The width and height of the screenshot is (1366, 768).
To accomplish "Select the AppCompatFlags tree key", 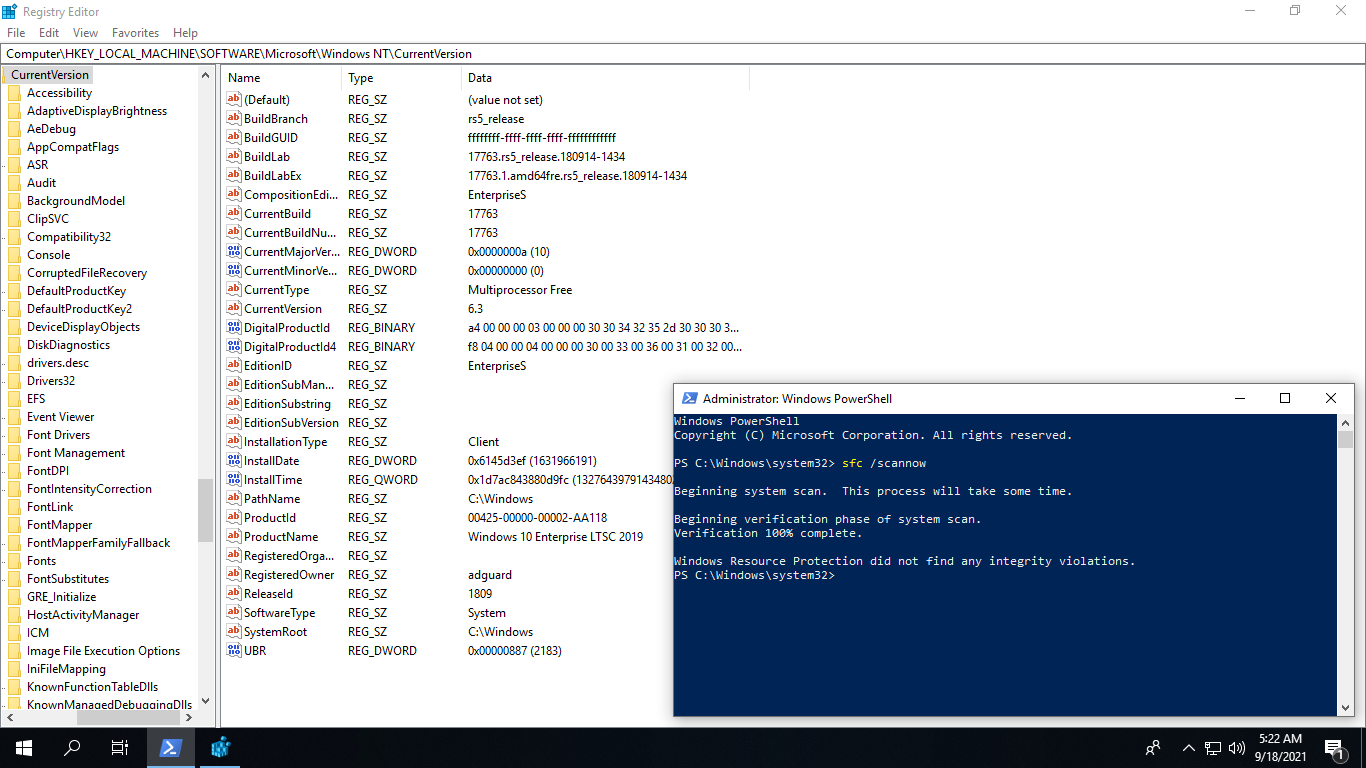I will tap(73, 147).
